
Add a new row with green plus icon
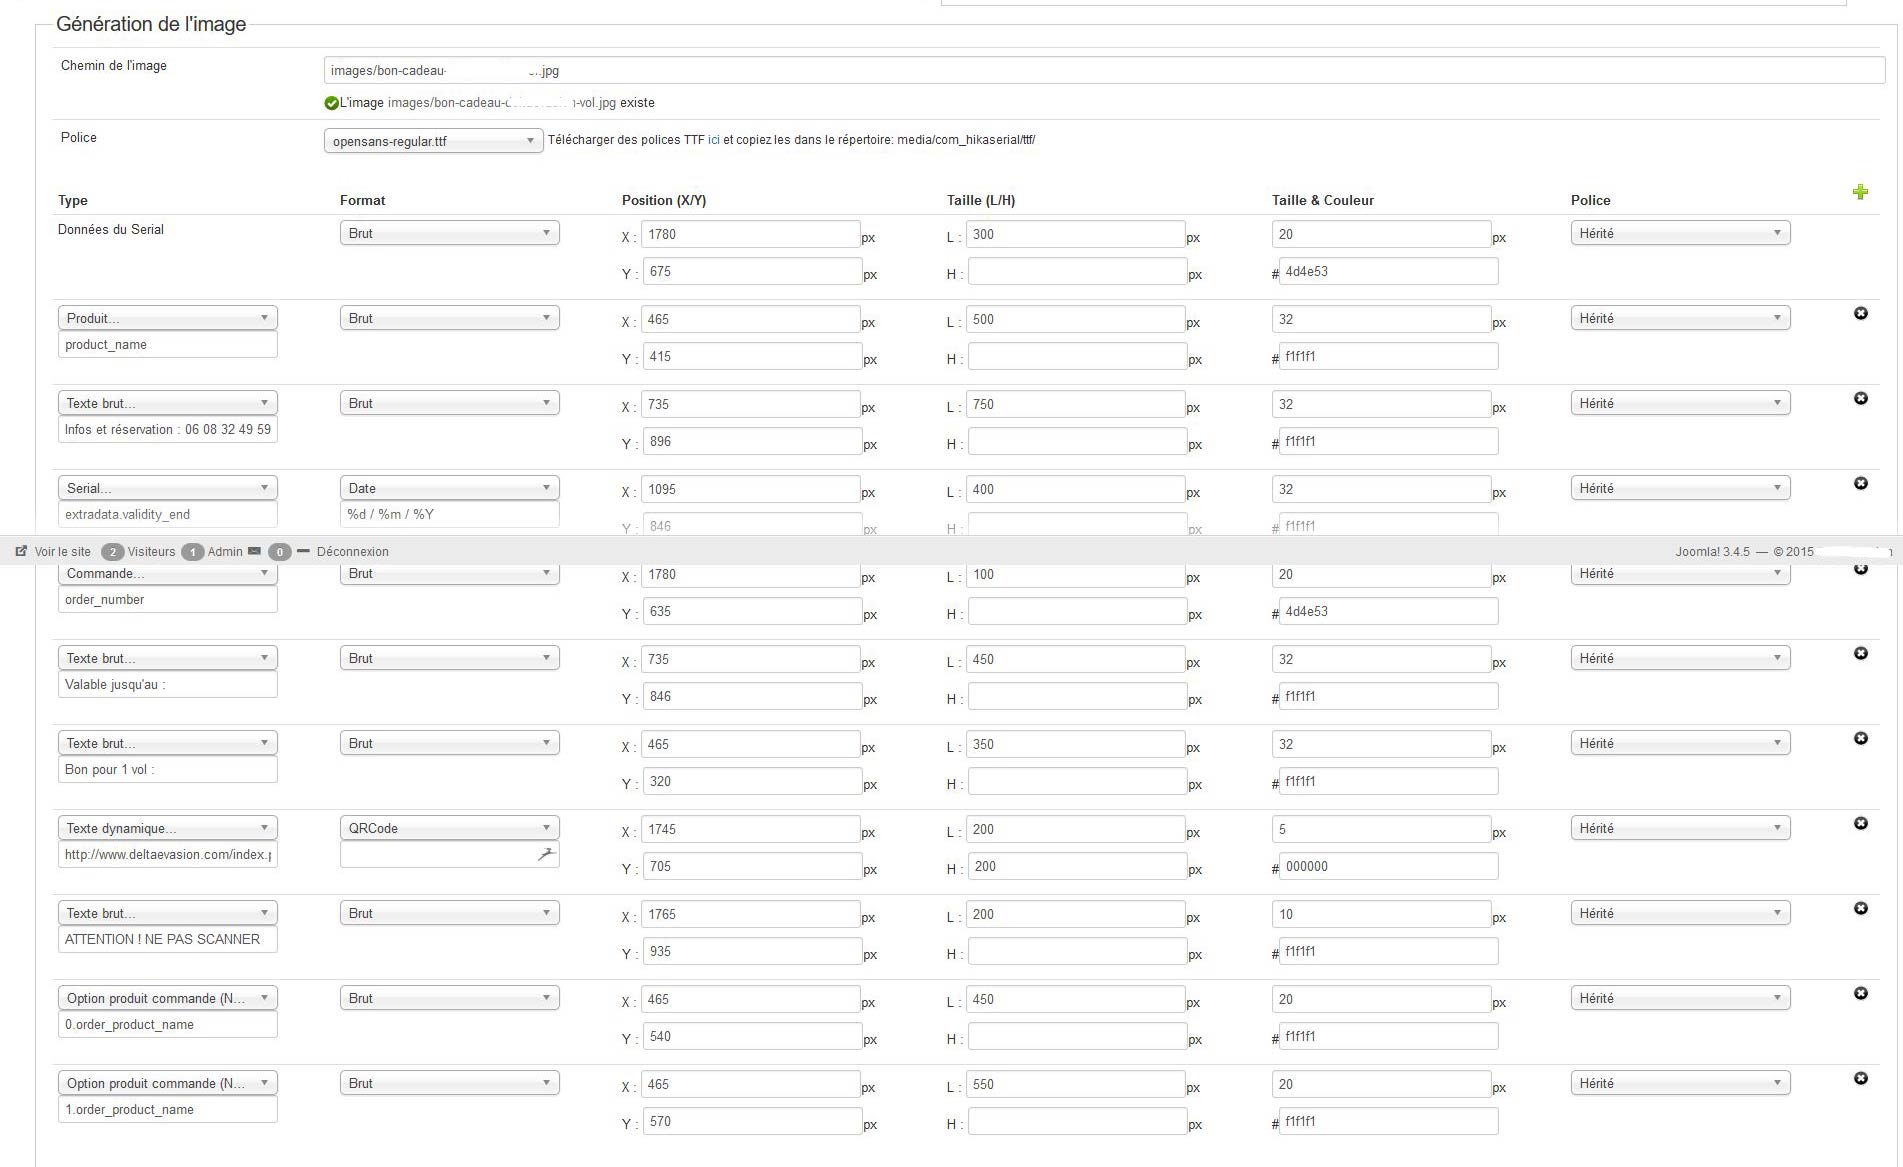(x=1860, y=192)
